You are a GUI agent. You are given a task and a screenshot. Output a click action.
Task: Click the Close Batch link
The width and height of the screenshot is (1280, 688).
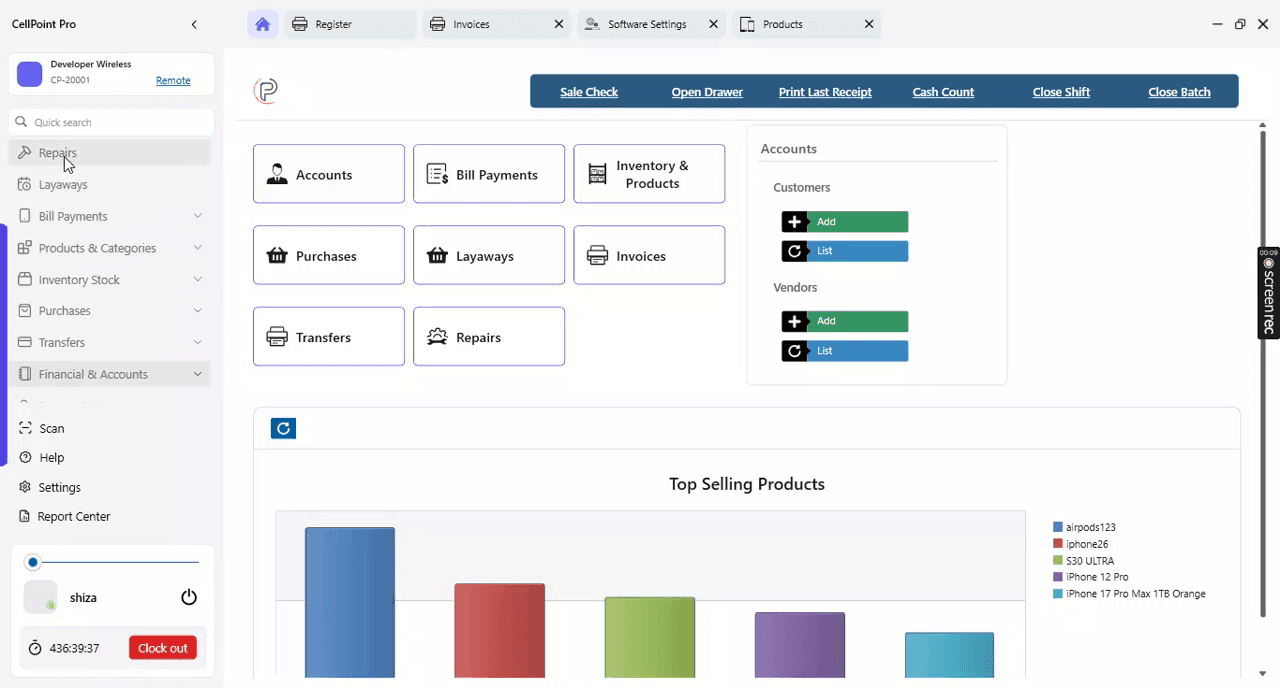pos(1179,92)
